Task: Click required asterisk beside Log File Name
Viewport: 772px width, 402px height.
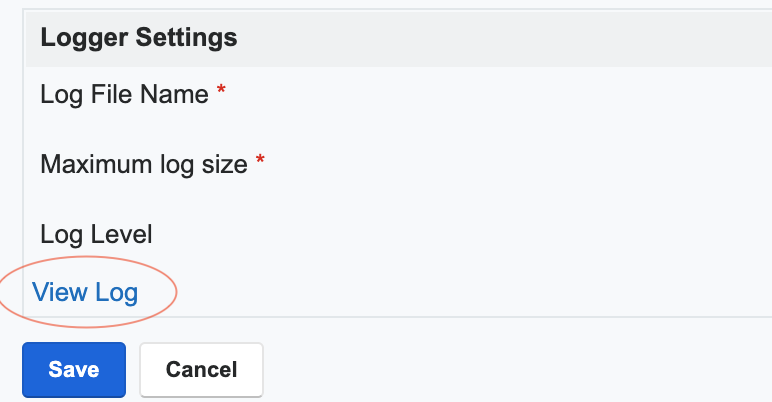Action: tap(221, 90)
